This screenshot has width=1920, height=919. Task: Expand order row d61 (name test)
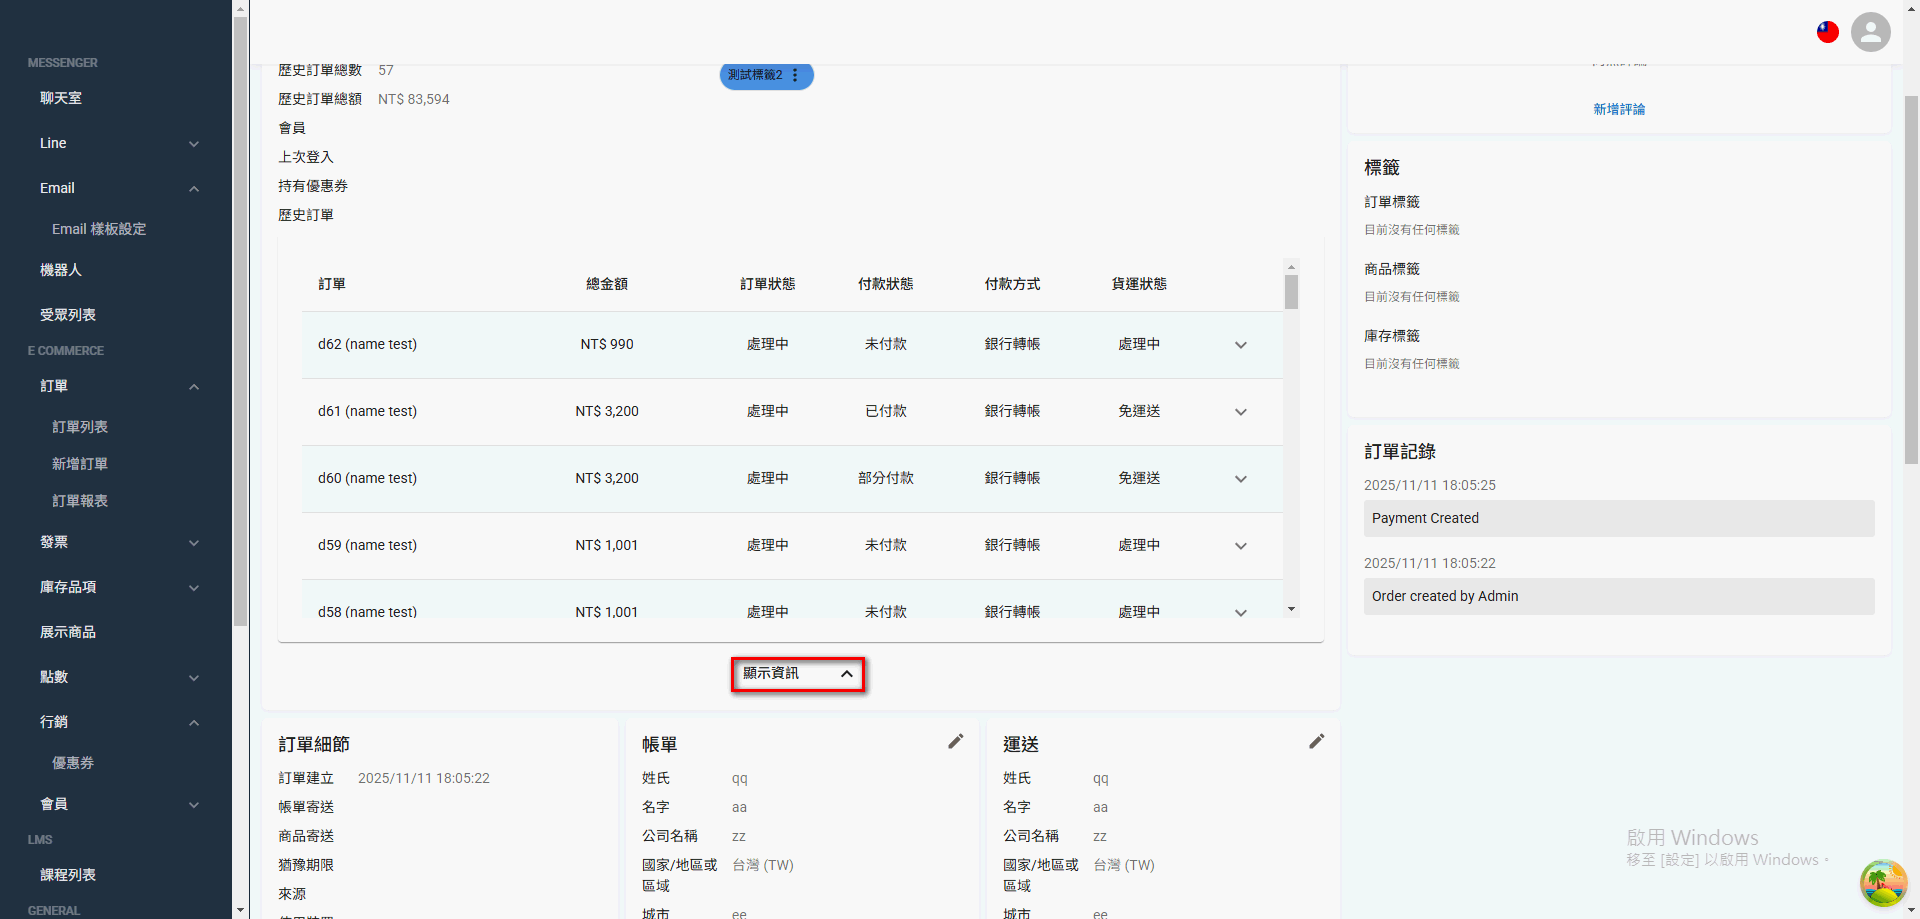[1241, 412]
